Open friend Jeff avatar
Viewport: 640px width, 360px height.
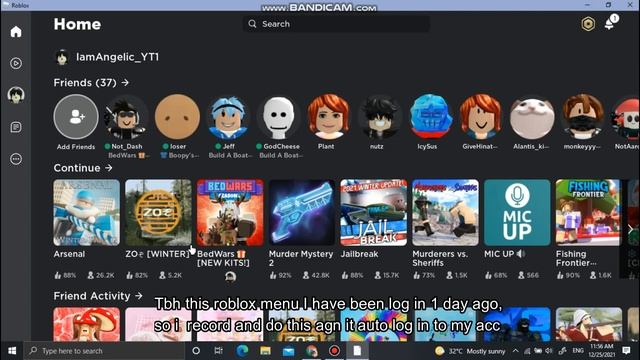pos(228,117)
